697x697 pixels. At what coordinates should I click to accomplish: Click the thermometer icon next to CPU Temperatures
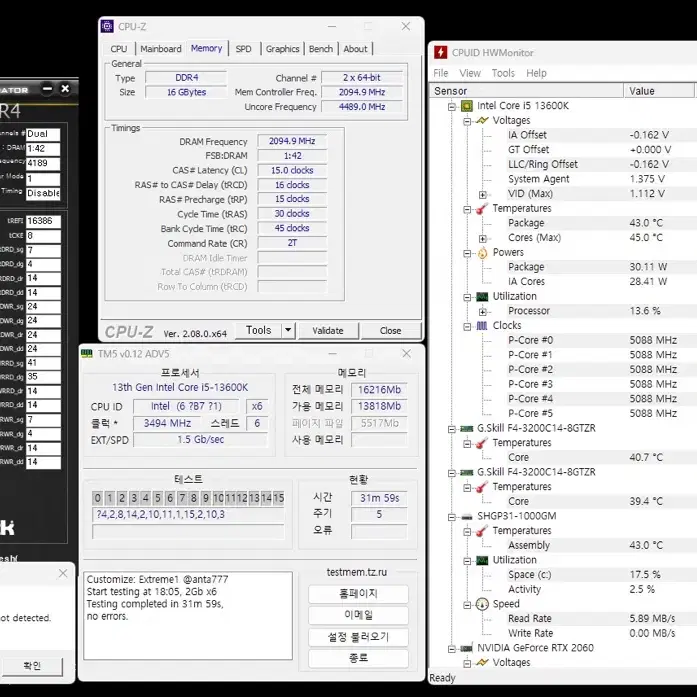pos(482,208)
